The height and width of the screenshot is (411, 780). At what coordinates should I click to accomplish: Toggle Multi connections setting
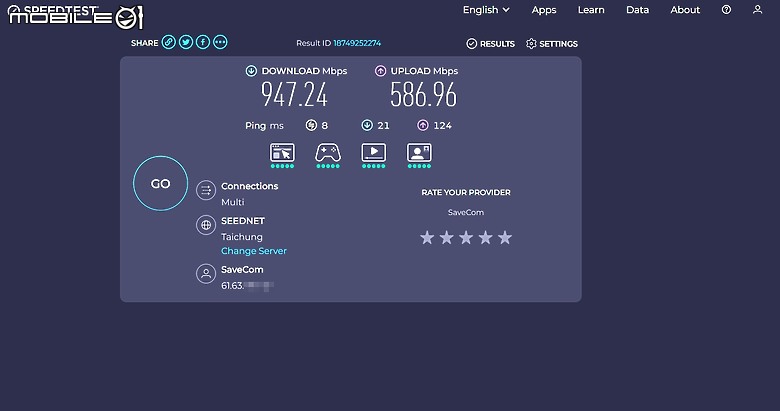(233, 202)
